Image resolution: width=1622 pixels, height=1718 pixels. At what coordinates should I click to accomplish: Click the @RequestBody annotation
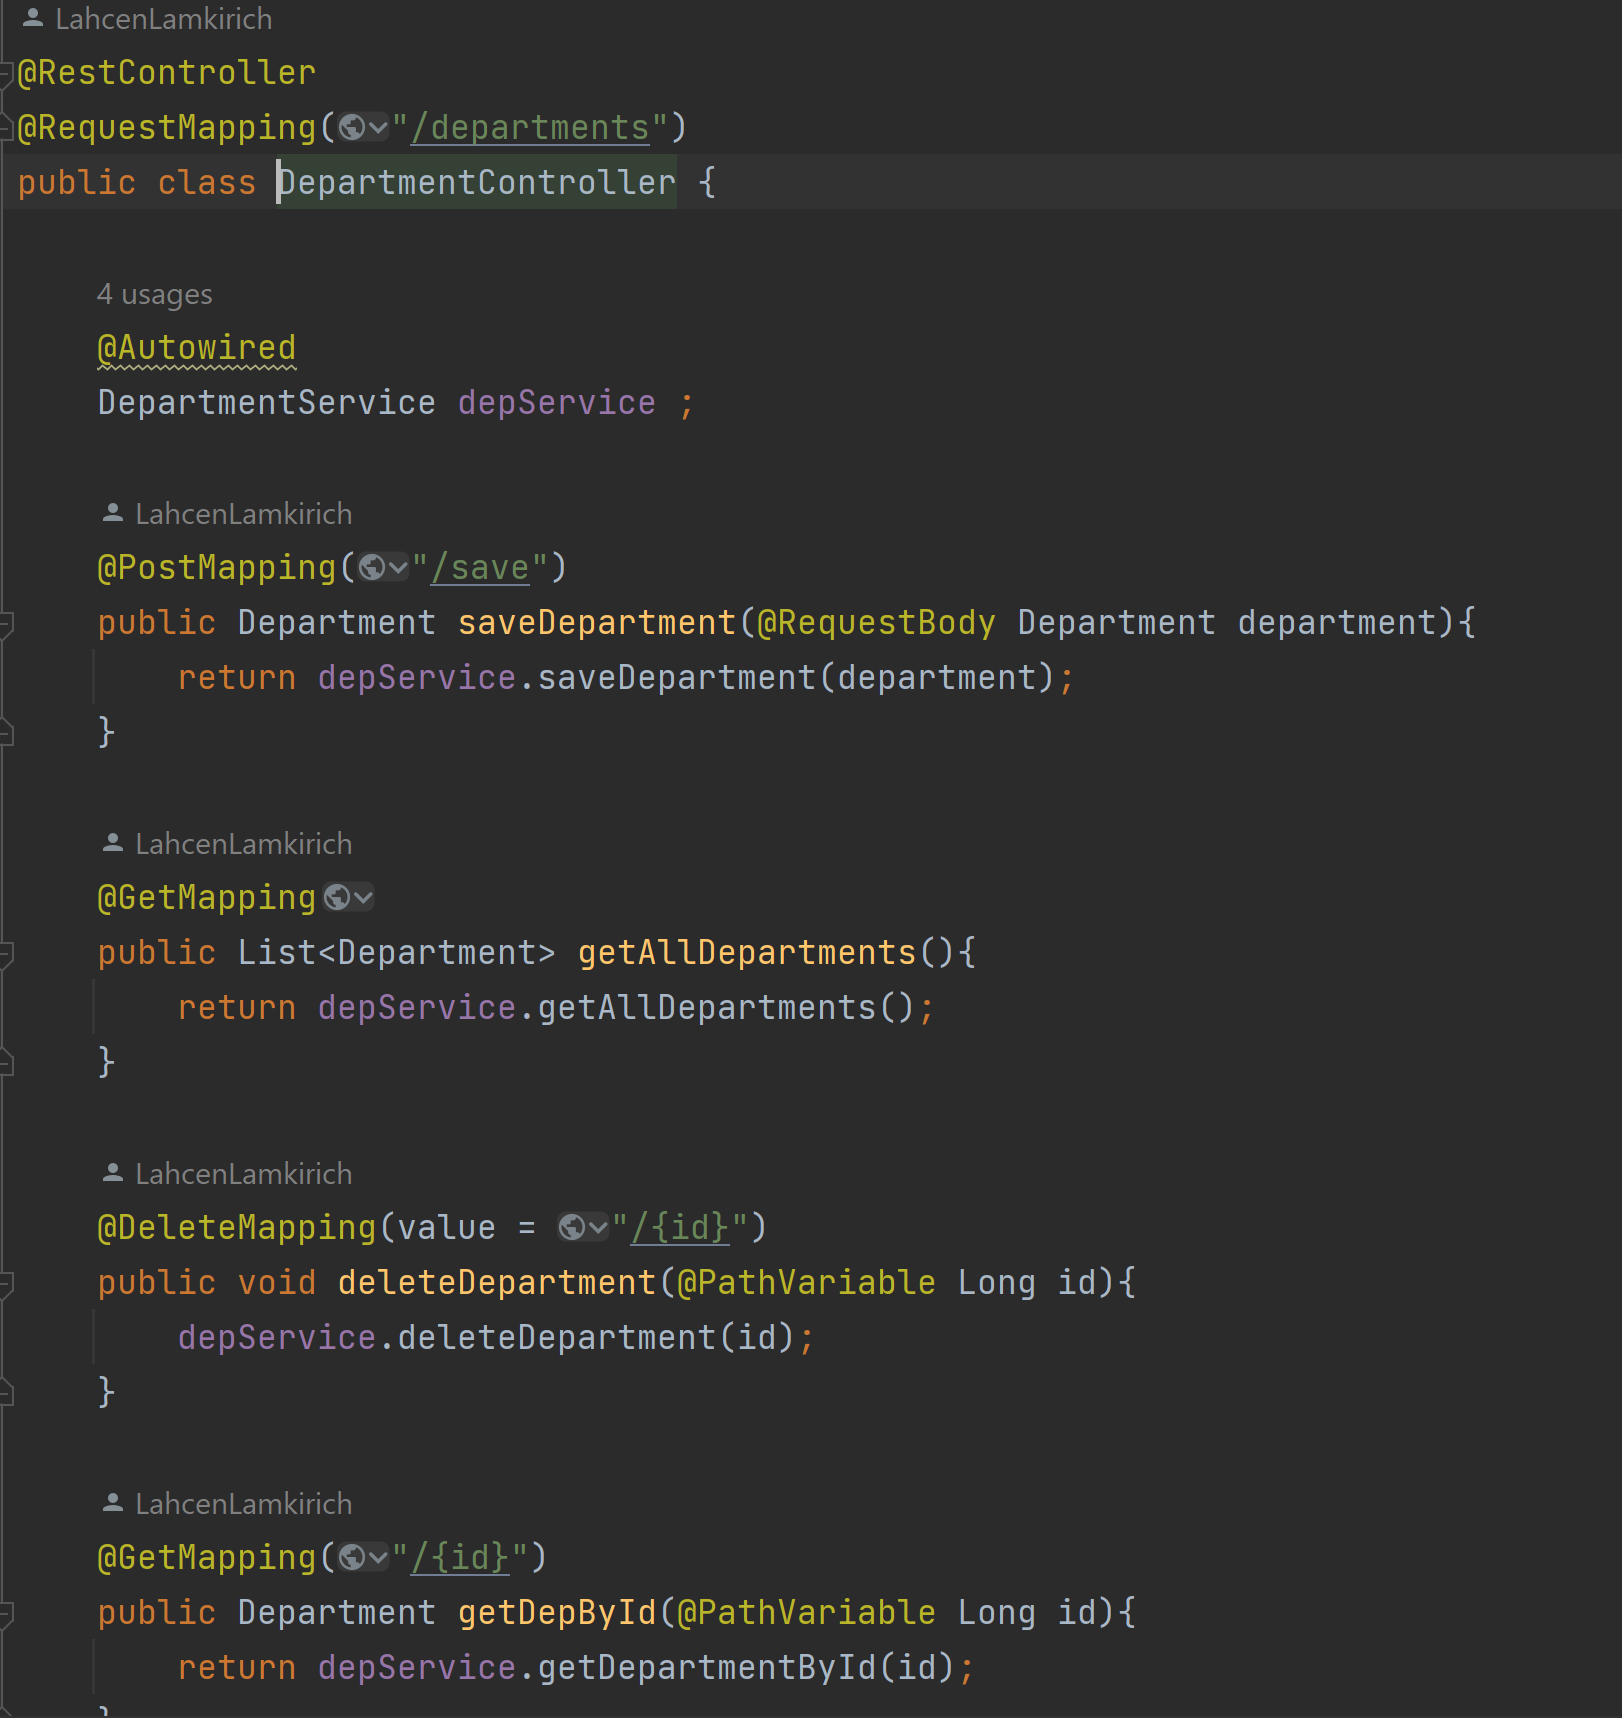(877, 623)
